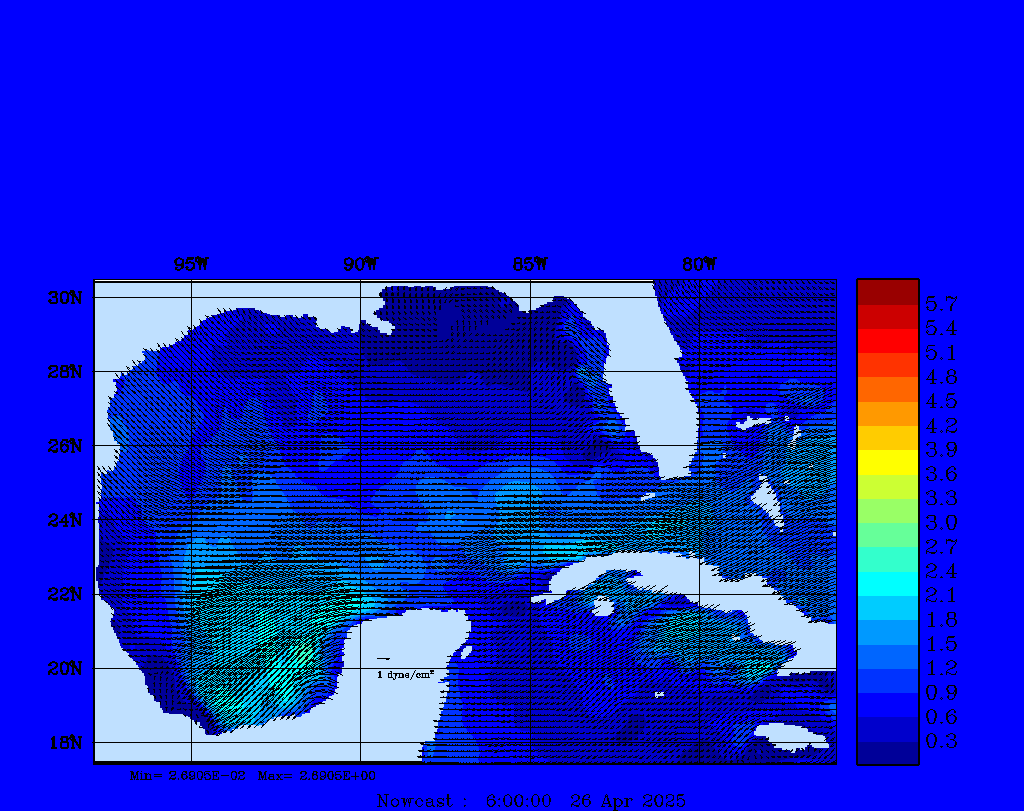This screenshot has width=1024, height=811.
Task: Select the yellow swatch in the color legend
Action: point(887,462)
